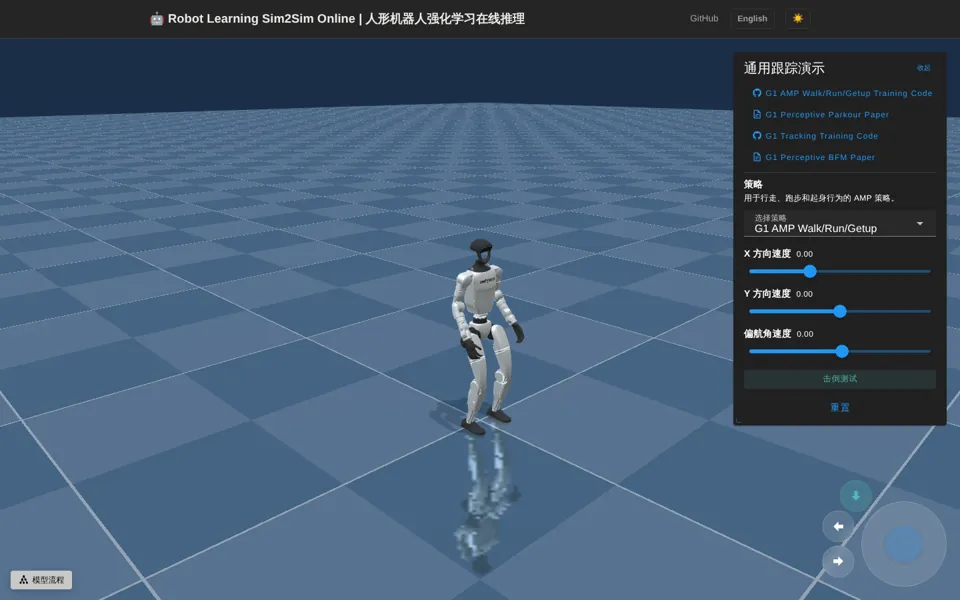Viewport: 960px width, 600px height.
Task: Open the GitHub link in the header
Action: coord(703,18)
